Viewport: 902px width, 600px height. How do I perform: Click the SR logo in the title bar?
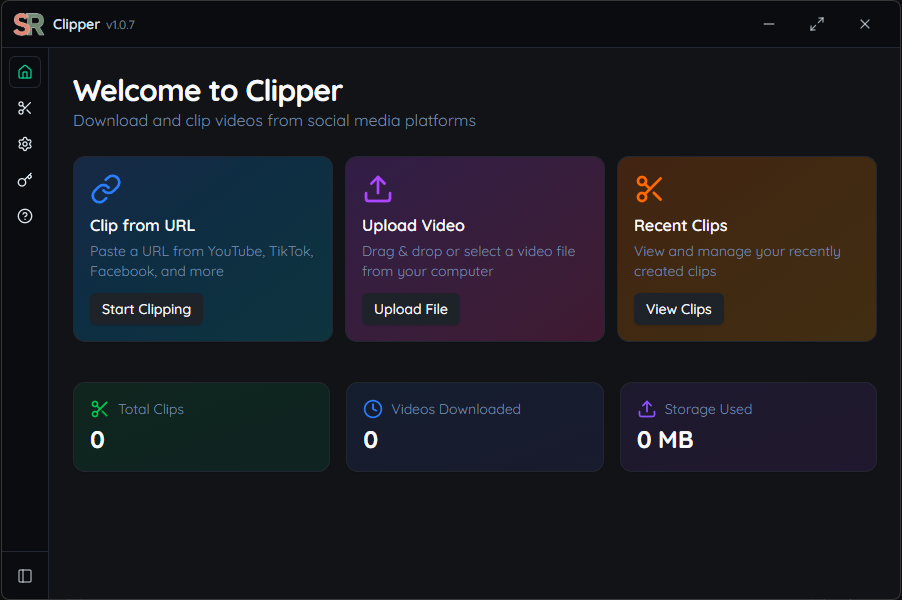27,24
